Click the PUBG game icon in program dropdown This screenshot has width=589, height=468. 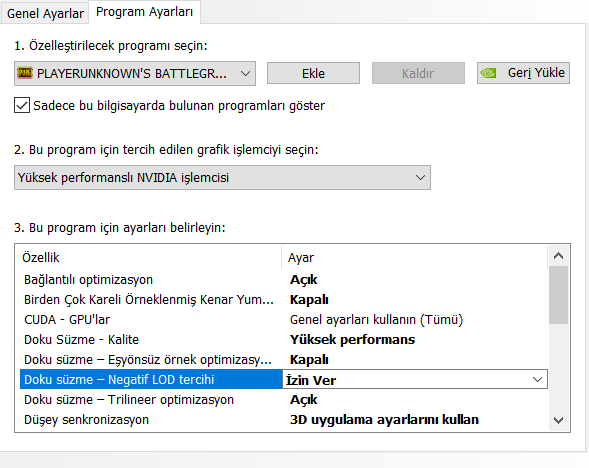(x=25, y=73)
